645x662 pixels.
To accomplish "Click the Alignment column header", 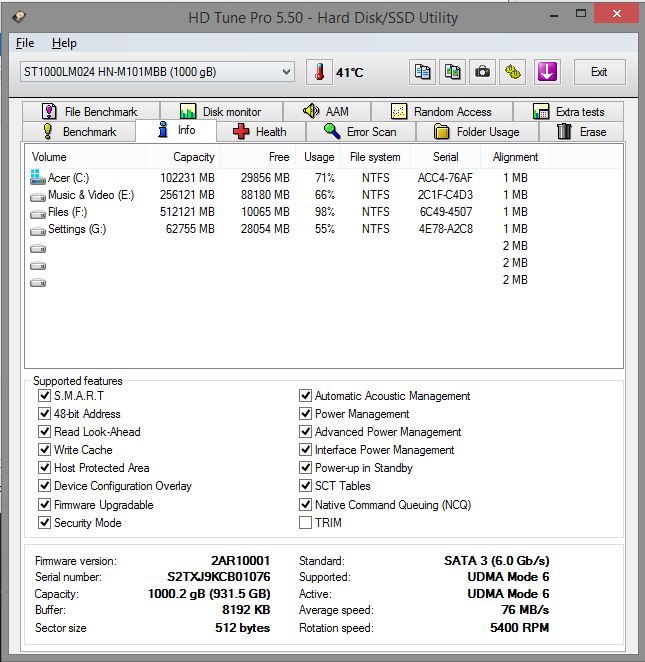I will coord(515,157).
